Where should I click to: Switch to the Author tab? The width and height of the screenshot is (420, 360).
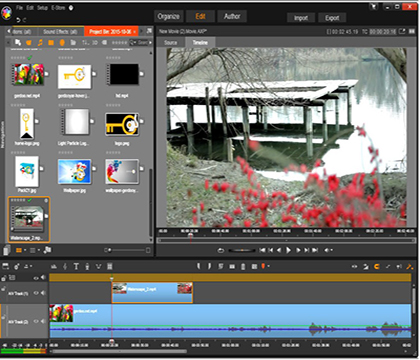coord(232,16)
